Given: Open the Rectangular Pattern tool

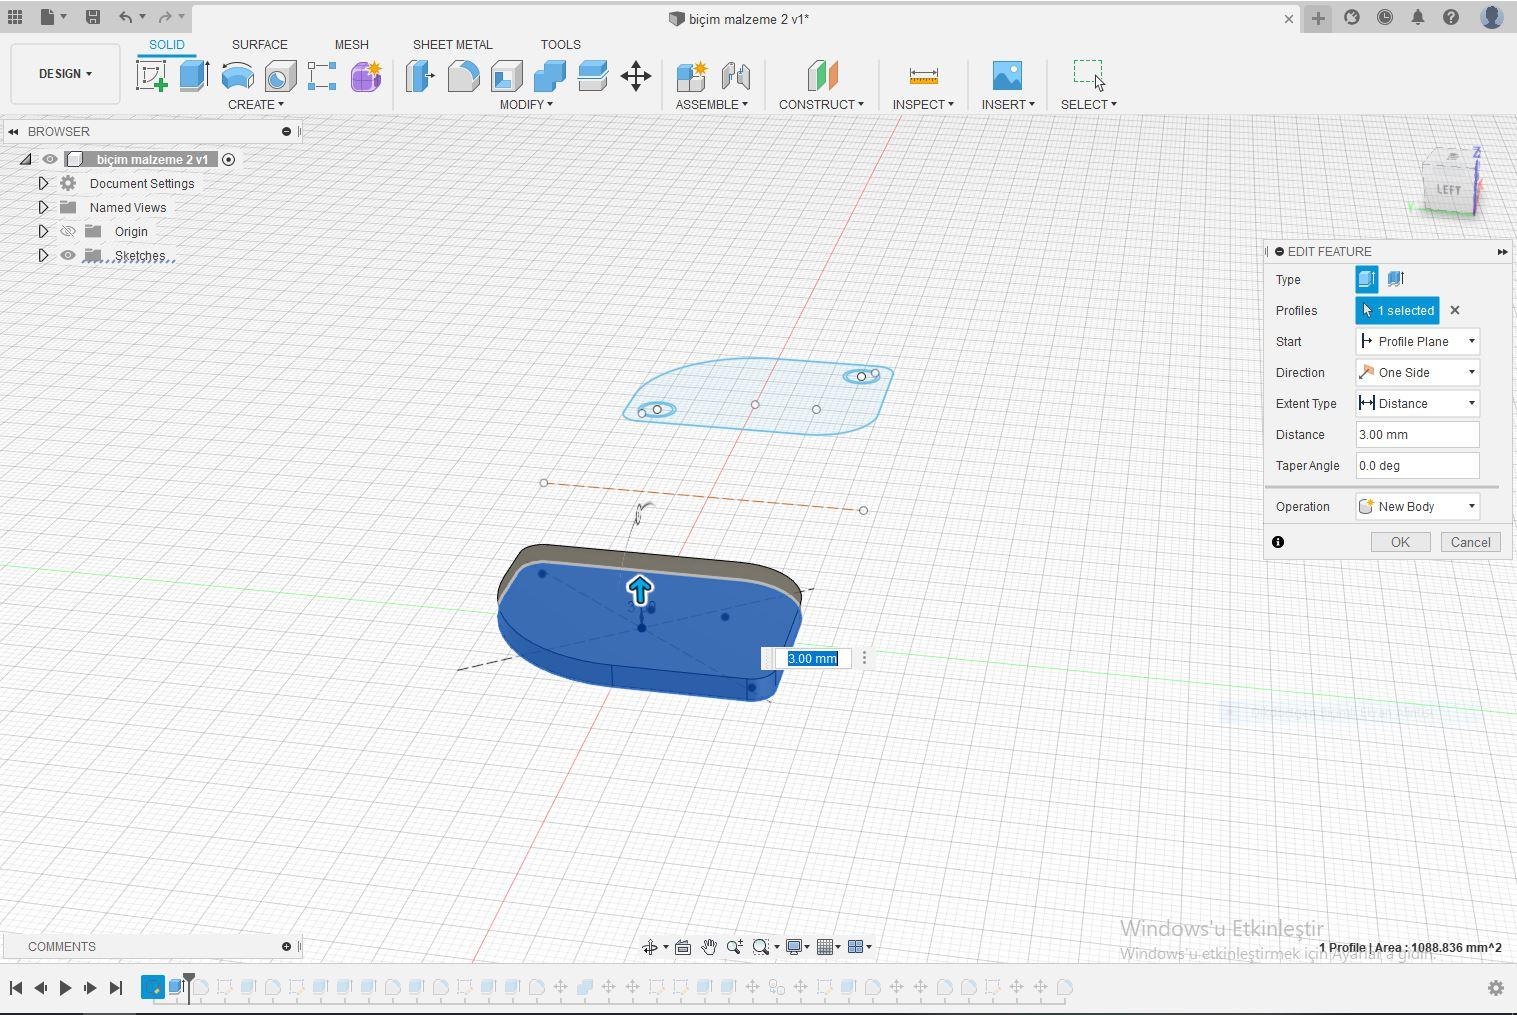Looking at the screenshot, I should coord(322,76).
